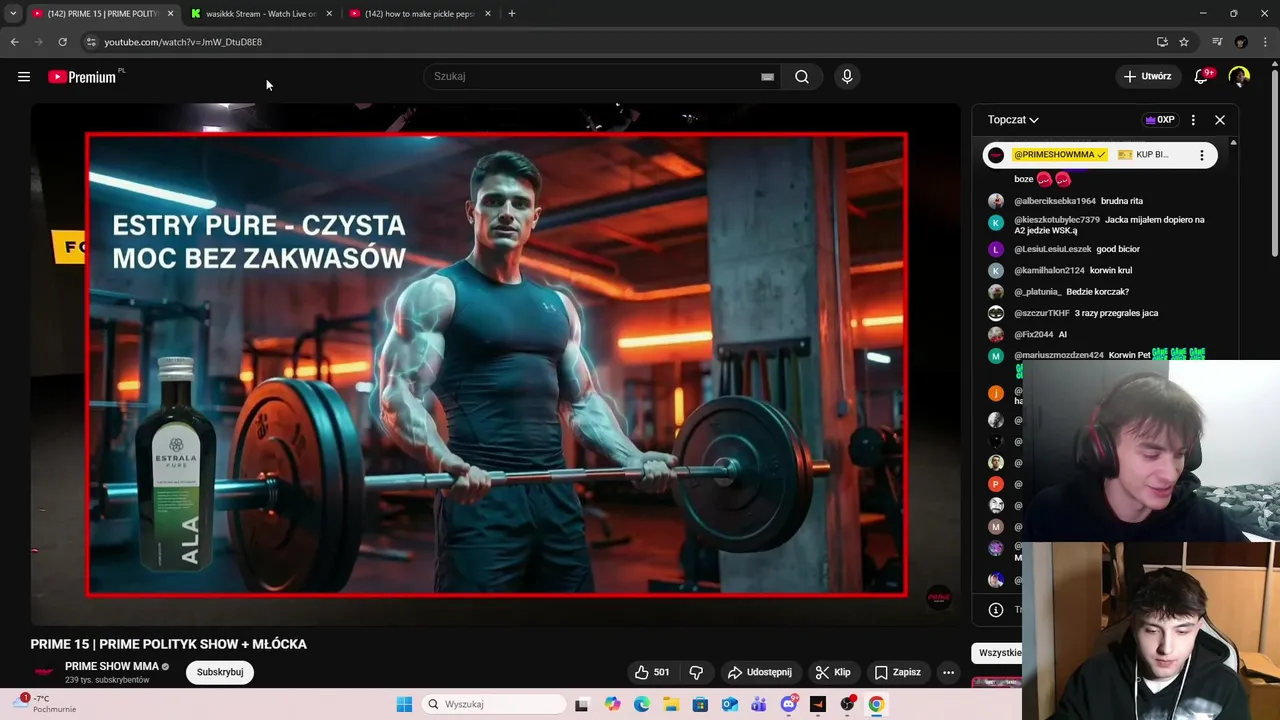The height and width of the screenshot is (720, 1280).
Task: Subscribe with the Subskrybuj button
Action: (x=220, y=672)
